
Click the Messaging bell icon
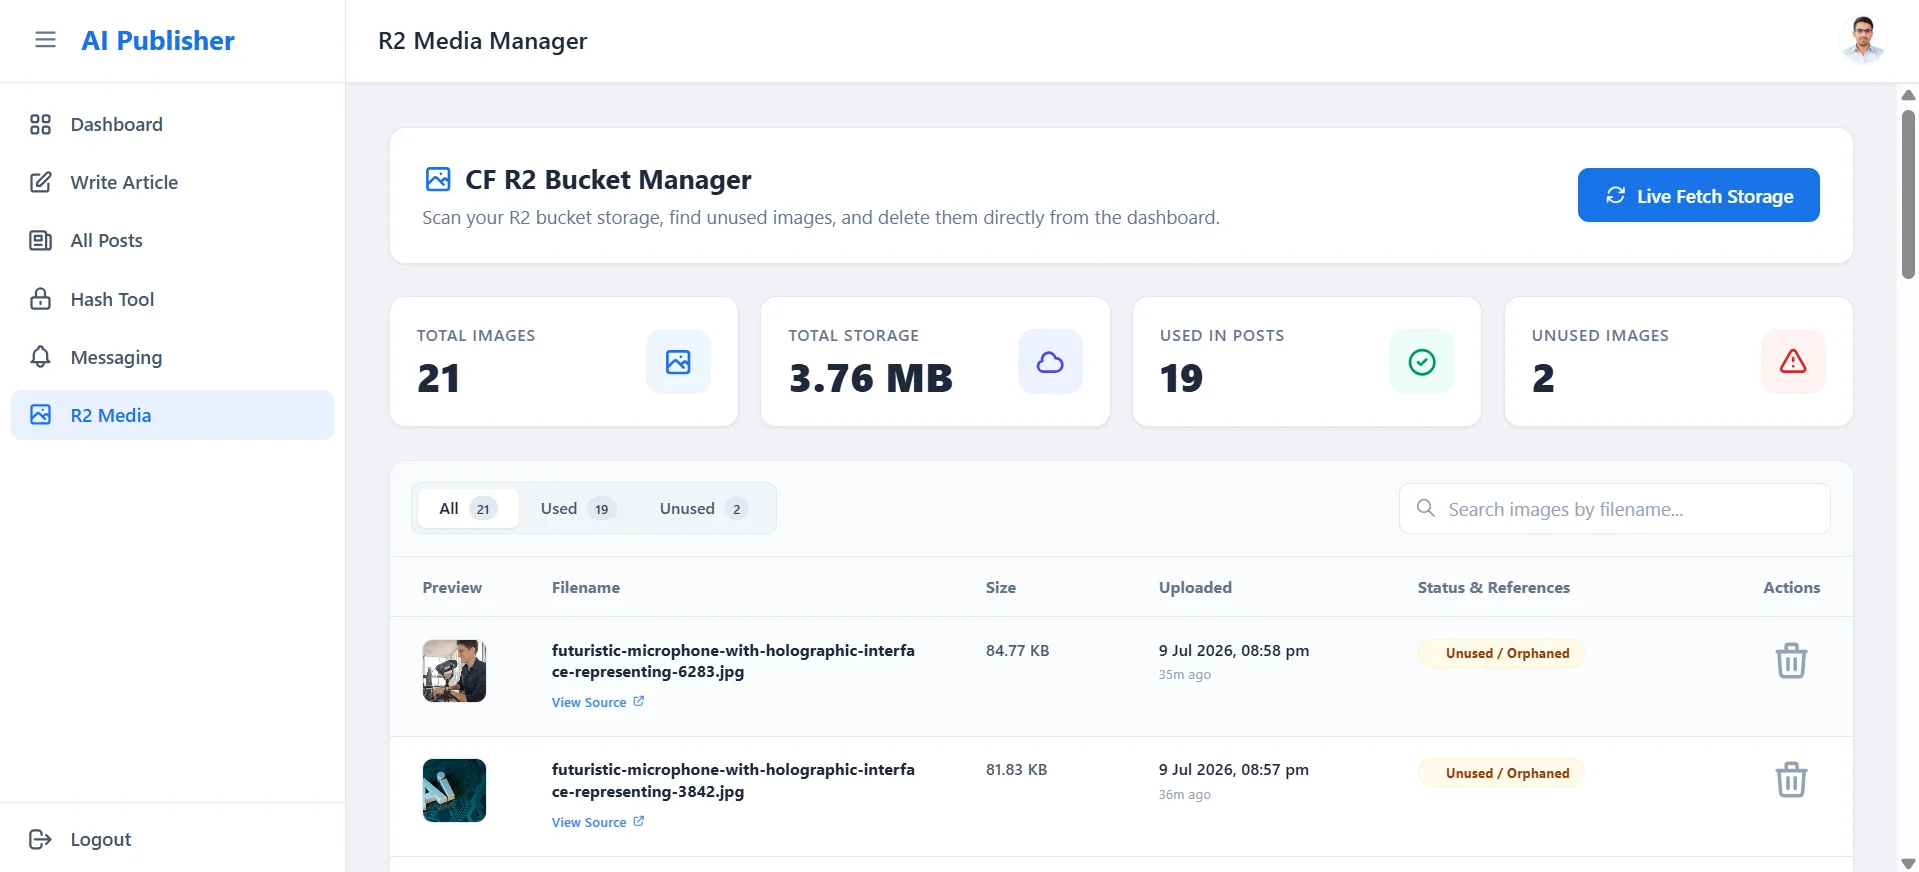click(40, 357)
